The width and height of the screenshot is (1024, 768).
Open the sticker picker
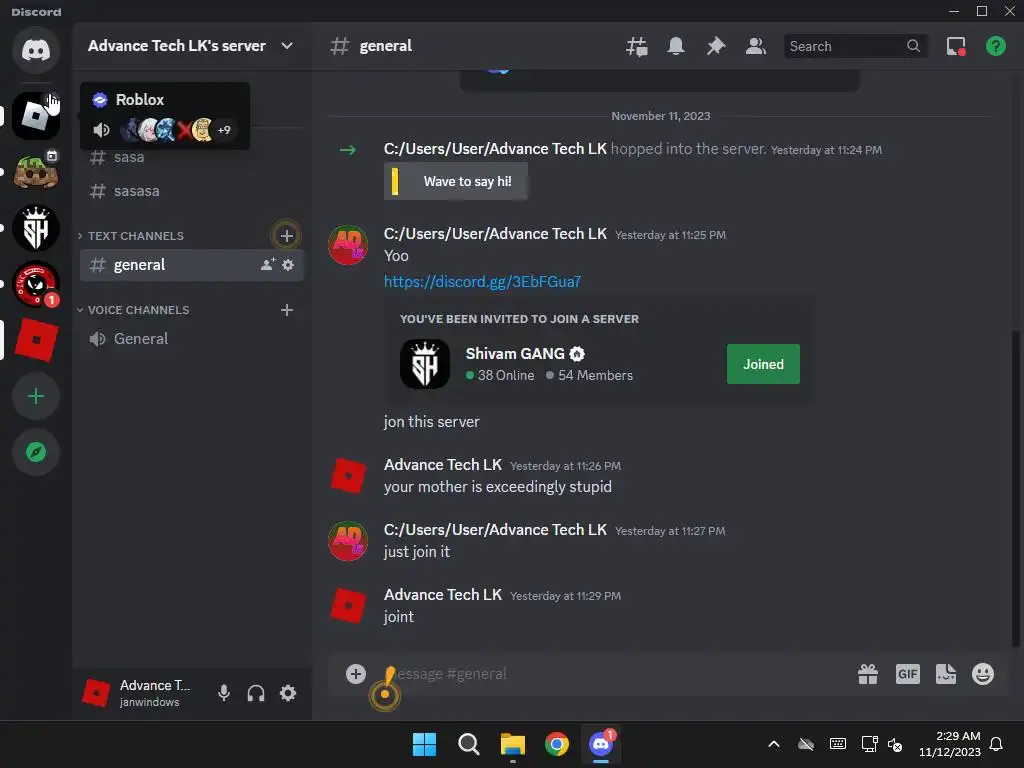point(946,674)
